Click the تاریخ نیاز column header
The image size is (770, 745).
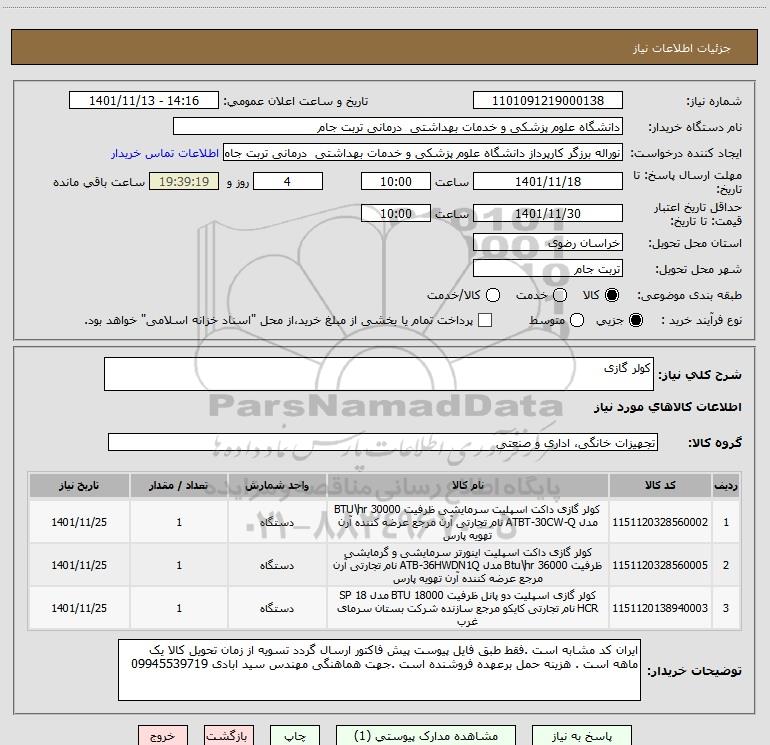point(79,486)
